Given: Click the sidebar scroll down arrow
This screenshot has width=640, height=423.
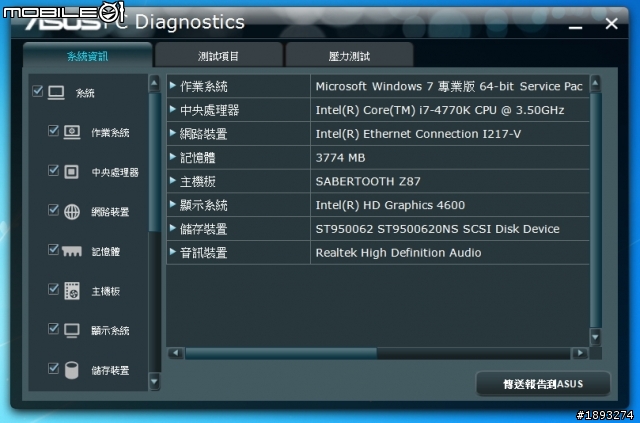Looking at the screenshot, I should 154,382.
